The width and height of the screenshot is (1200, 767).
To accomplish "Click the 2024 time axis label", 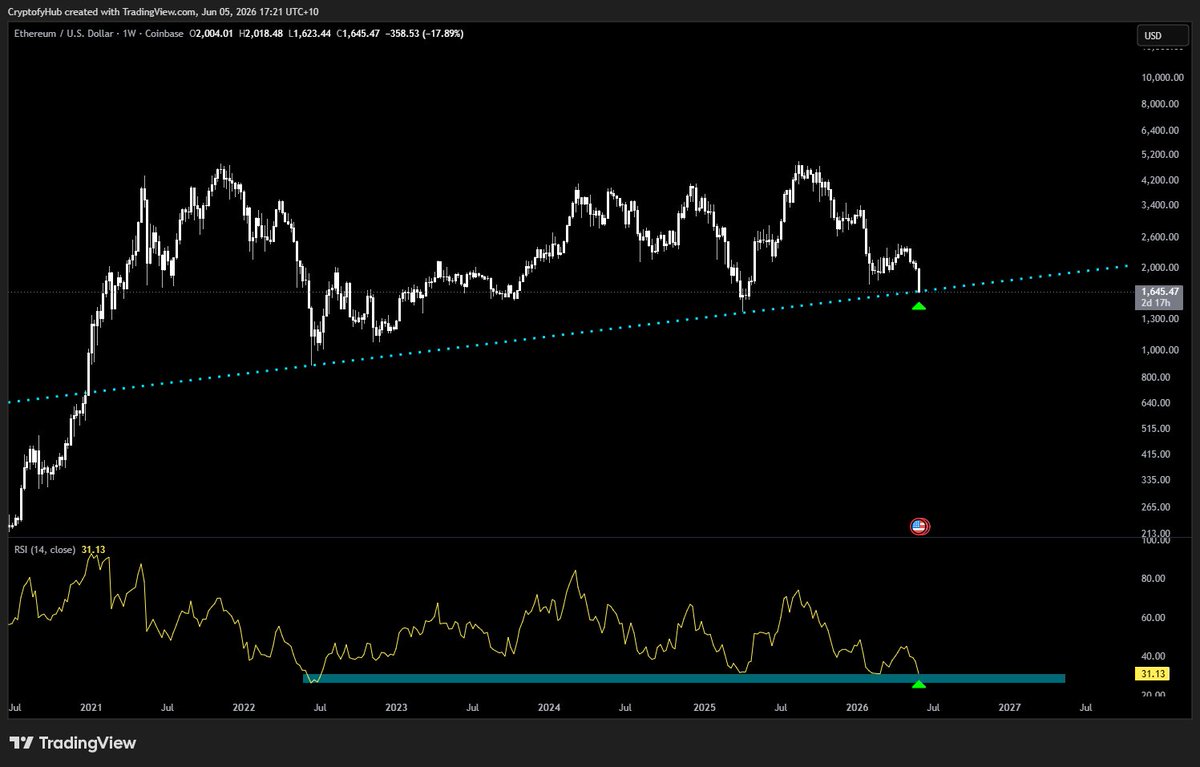I will pos(549,708).
